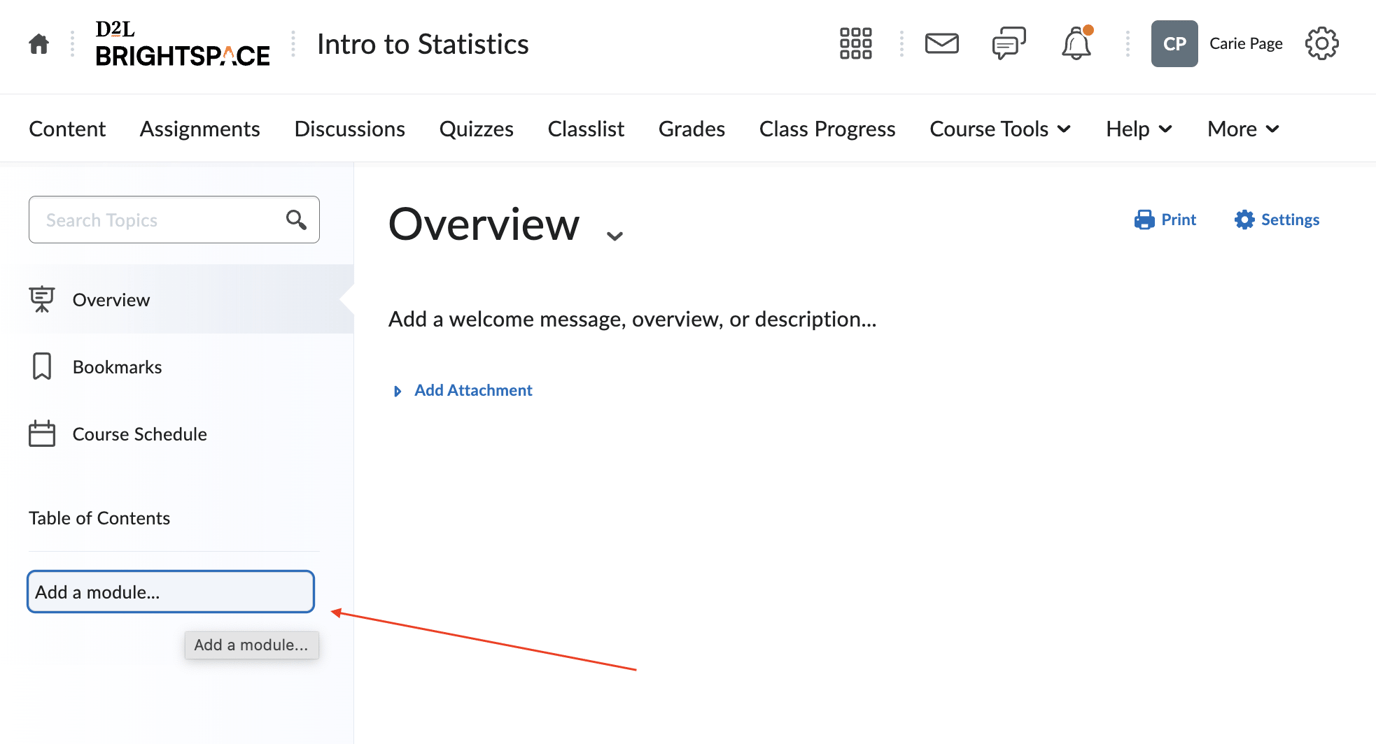This screenshot has height=744, width=1376.
Task: Open the message alerts envelope icon
Action: coord(941,44)
